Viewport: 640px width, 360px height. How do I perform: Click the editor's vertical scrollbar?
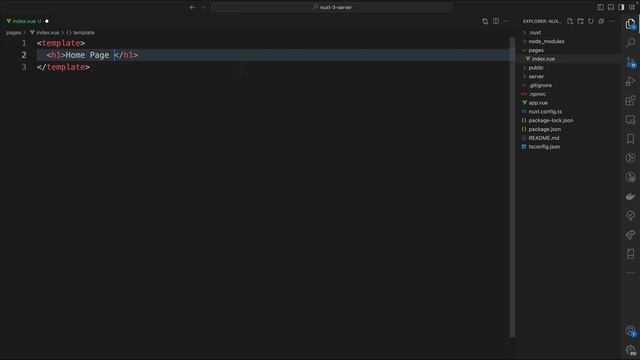(512, 187)
